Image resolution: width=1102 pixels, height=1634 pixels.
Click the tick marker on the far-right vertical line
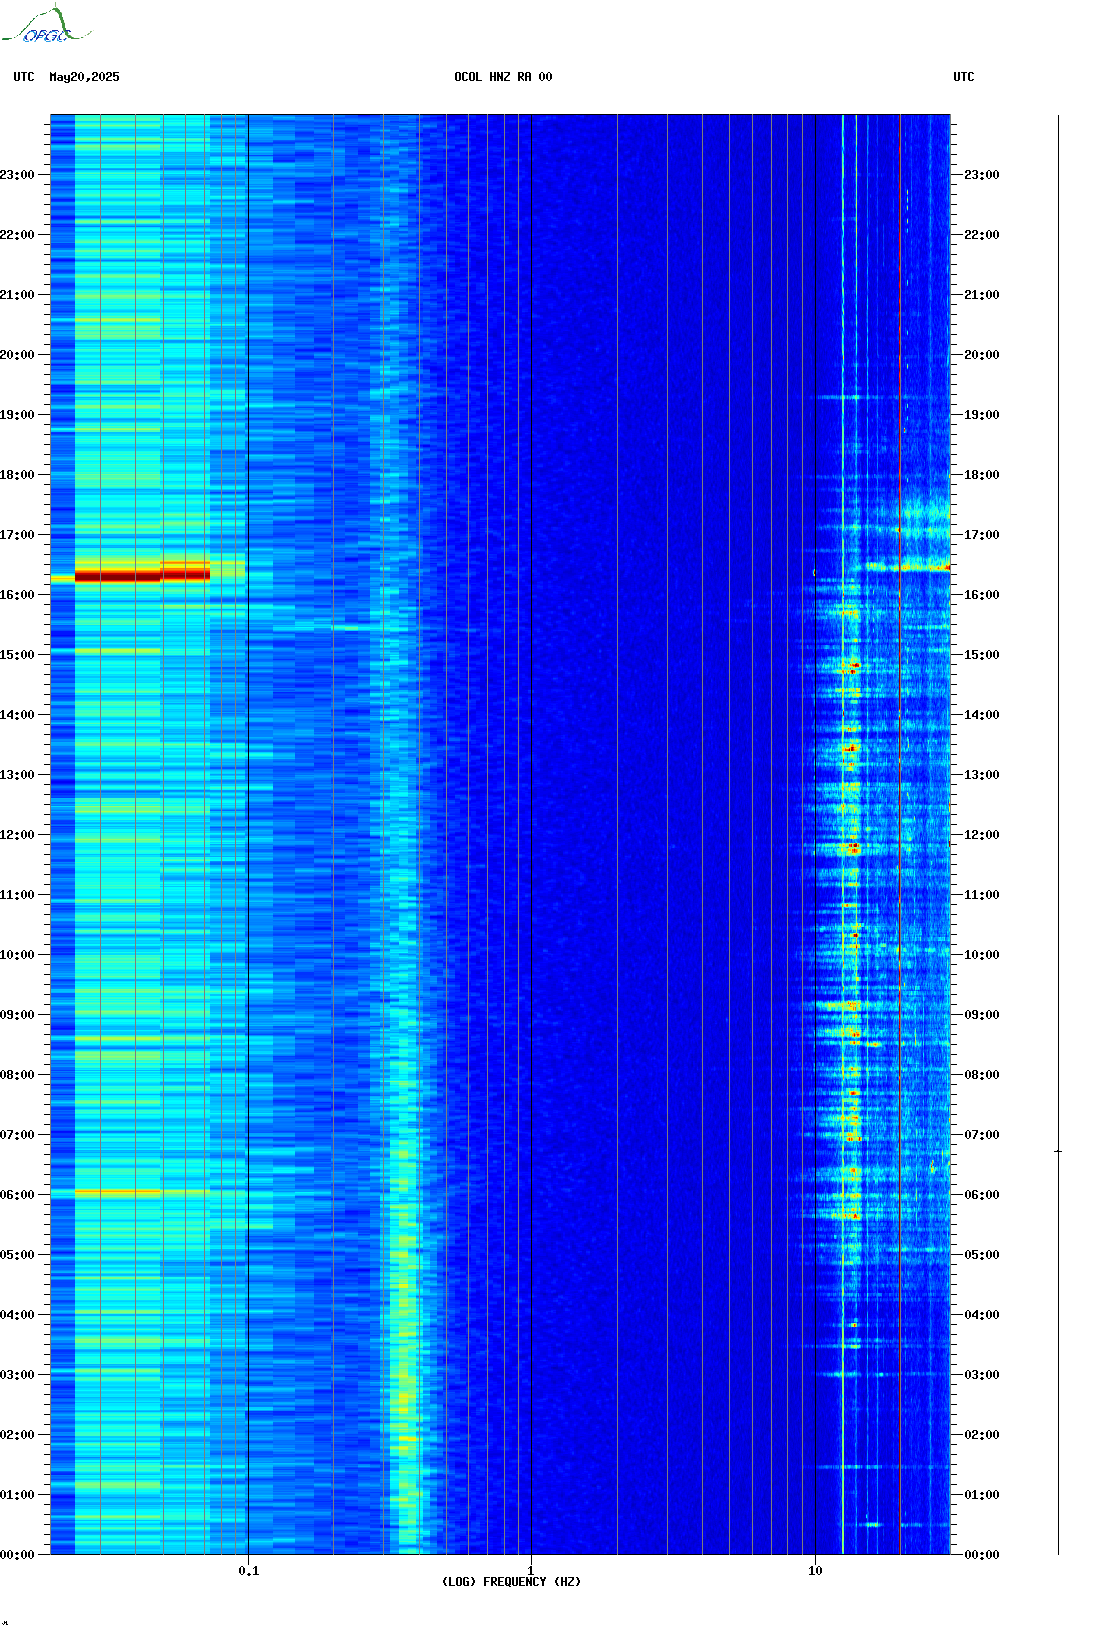click(x=1058, y=1152)
